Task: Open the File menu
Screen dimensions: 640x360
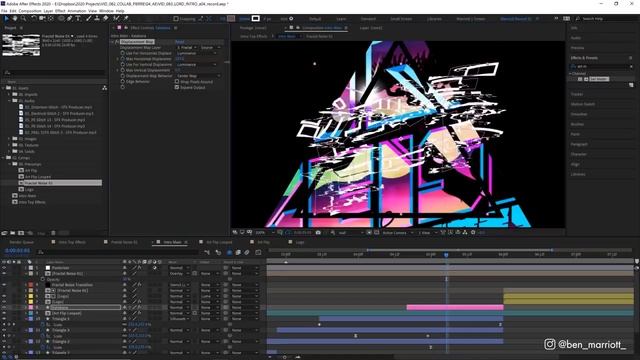Action: tap(4, 11)
